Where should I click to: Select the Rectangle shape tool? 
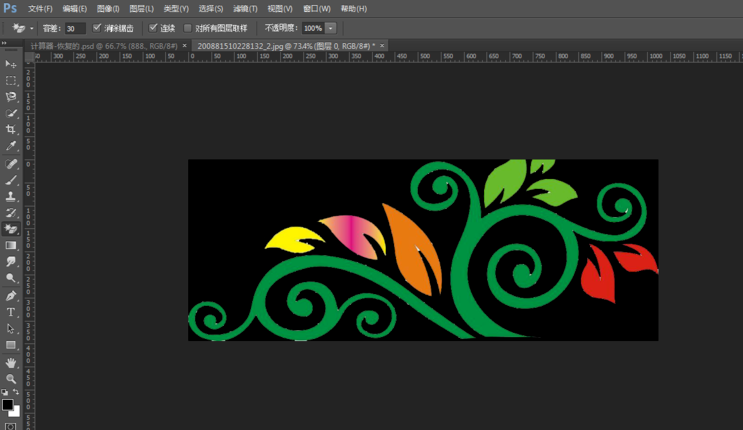(x=10, y=345)
